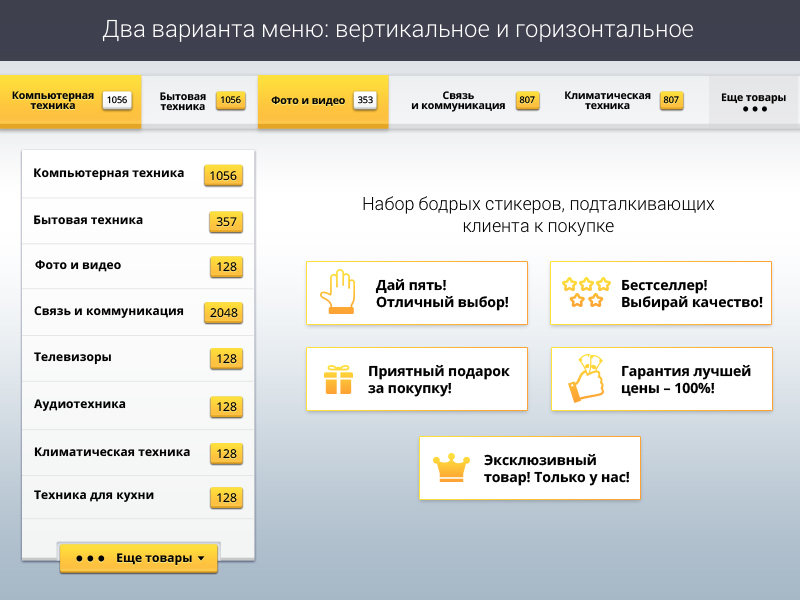Select Бытовая техника in vertical menu
800x600 pixels.
point(138,221)
